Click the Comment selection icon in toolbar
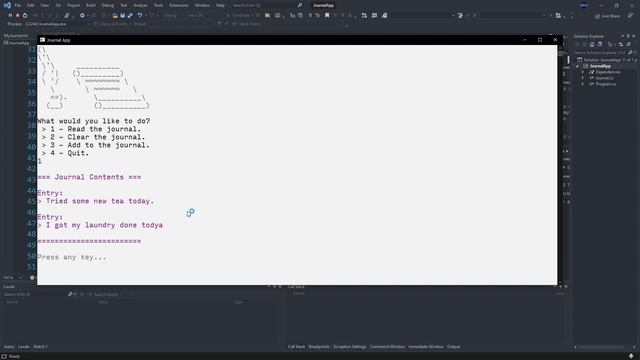Image resolution: width=640 pixels, height=360 pixels. coord(374,16)
